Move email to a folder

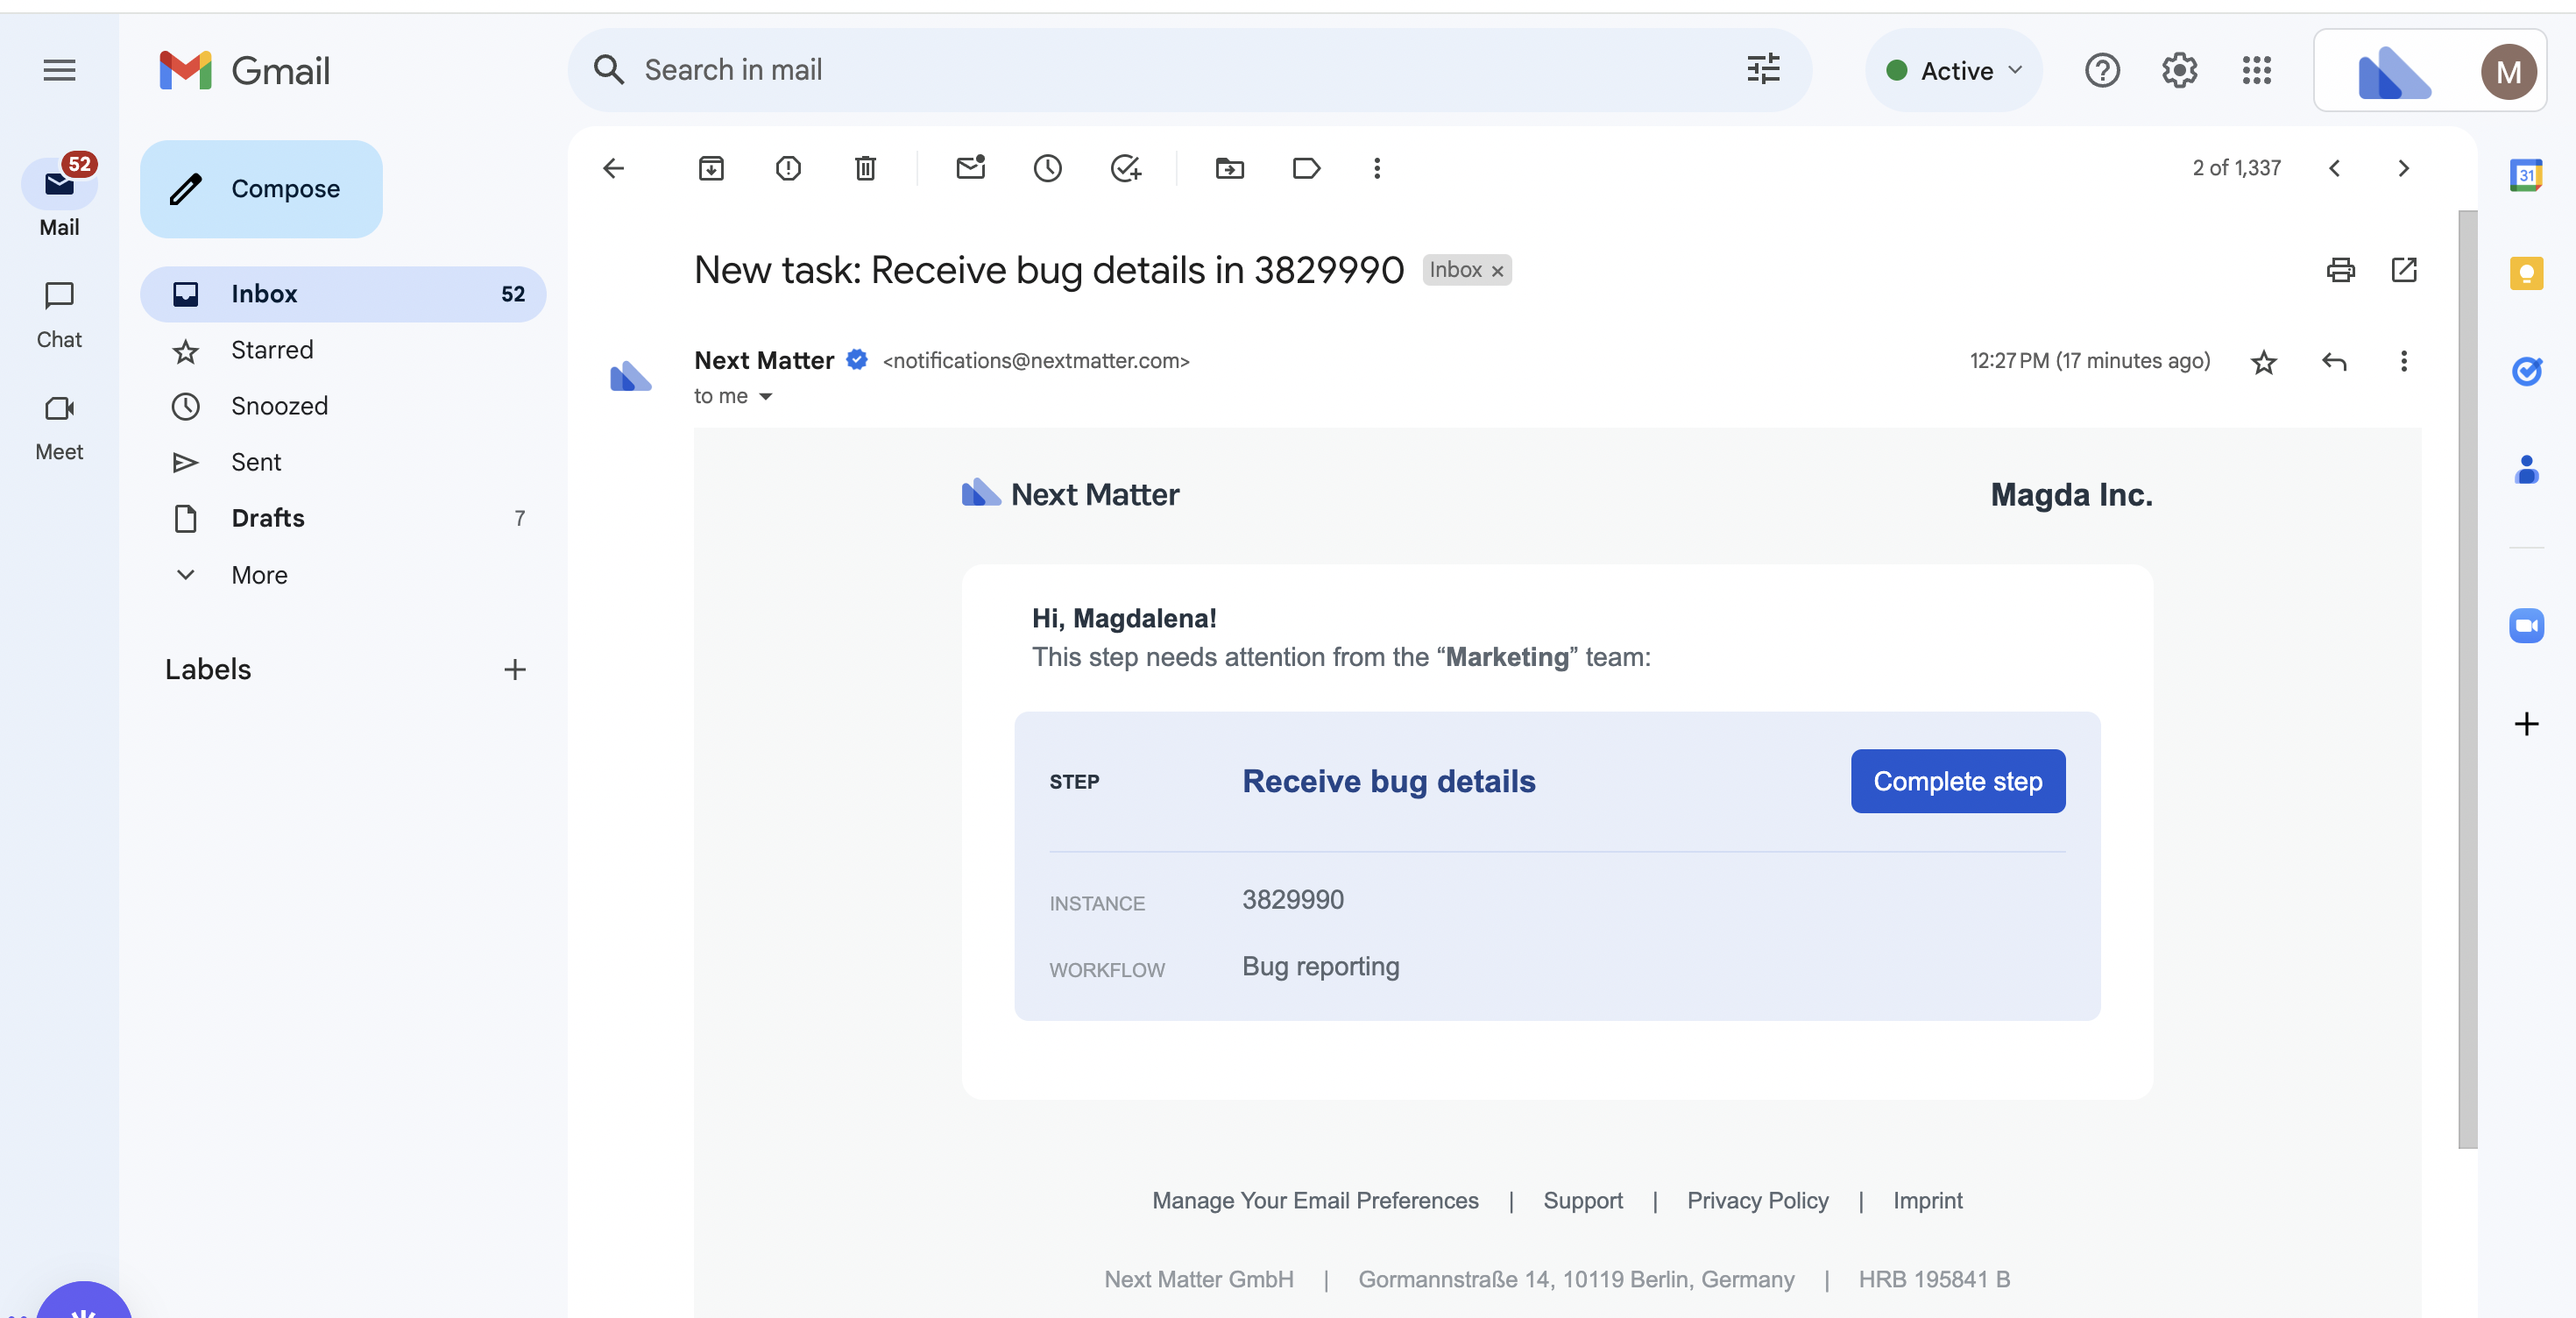[x=1230, y=168]
